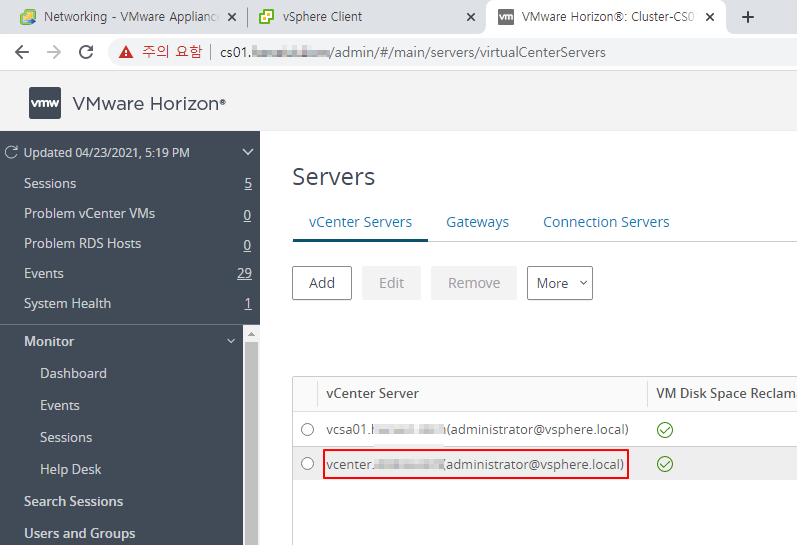Open Dashboard under Monitor
The image size is (797, 545).
coord(73,373)
